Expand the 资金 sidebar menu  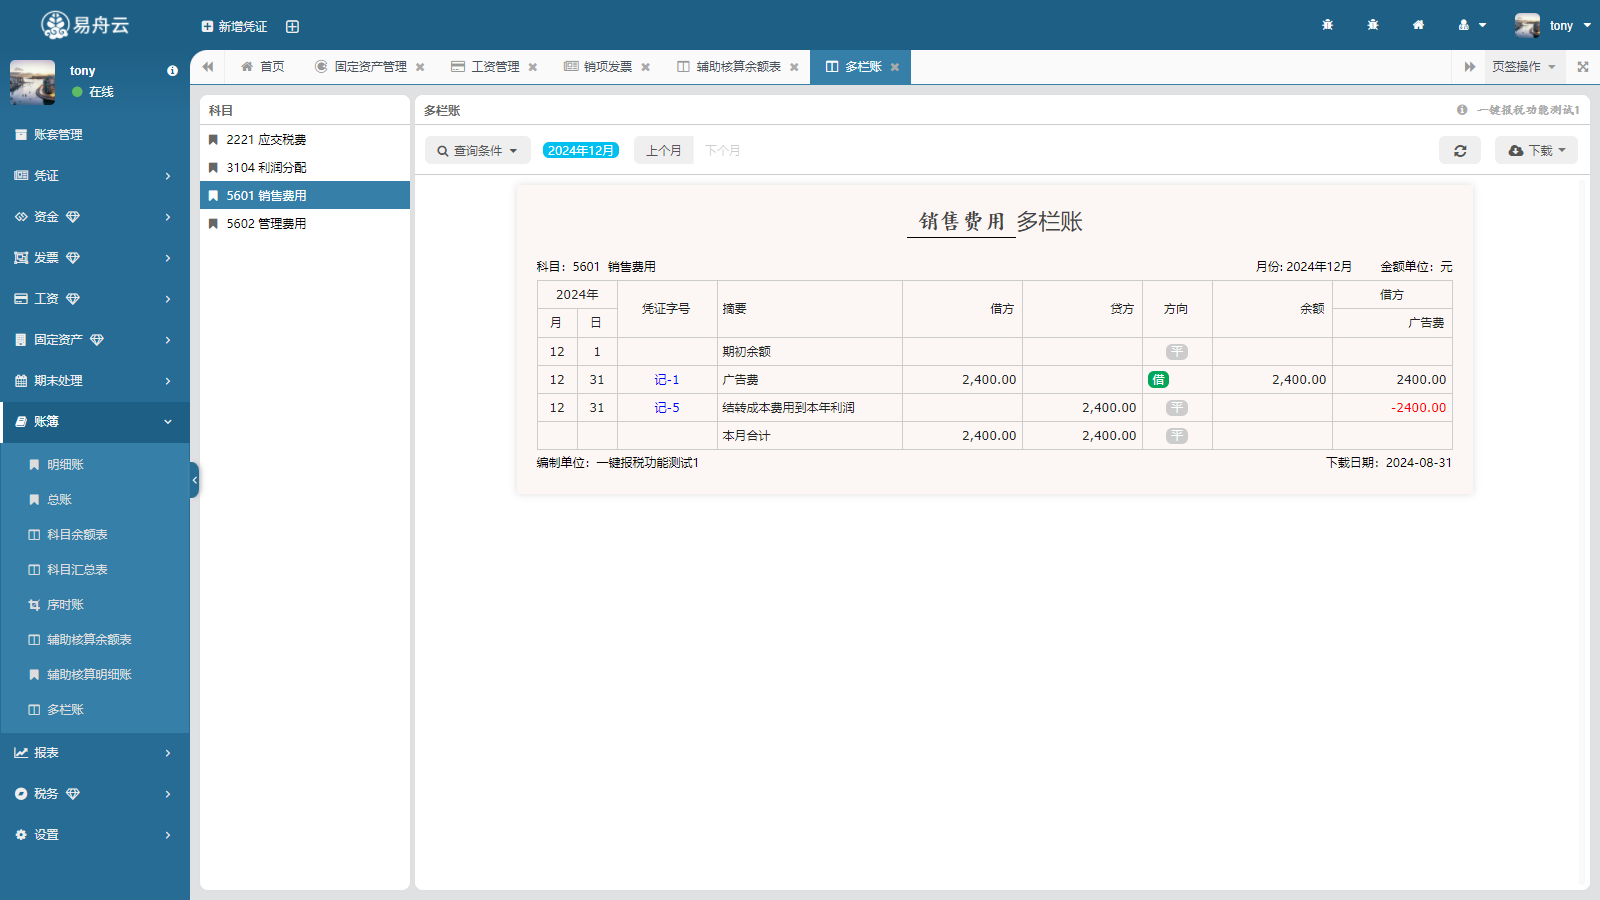[95, 216]
